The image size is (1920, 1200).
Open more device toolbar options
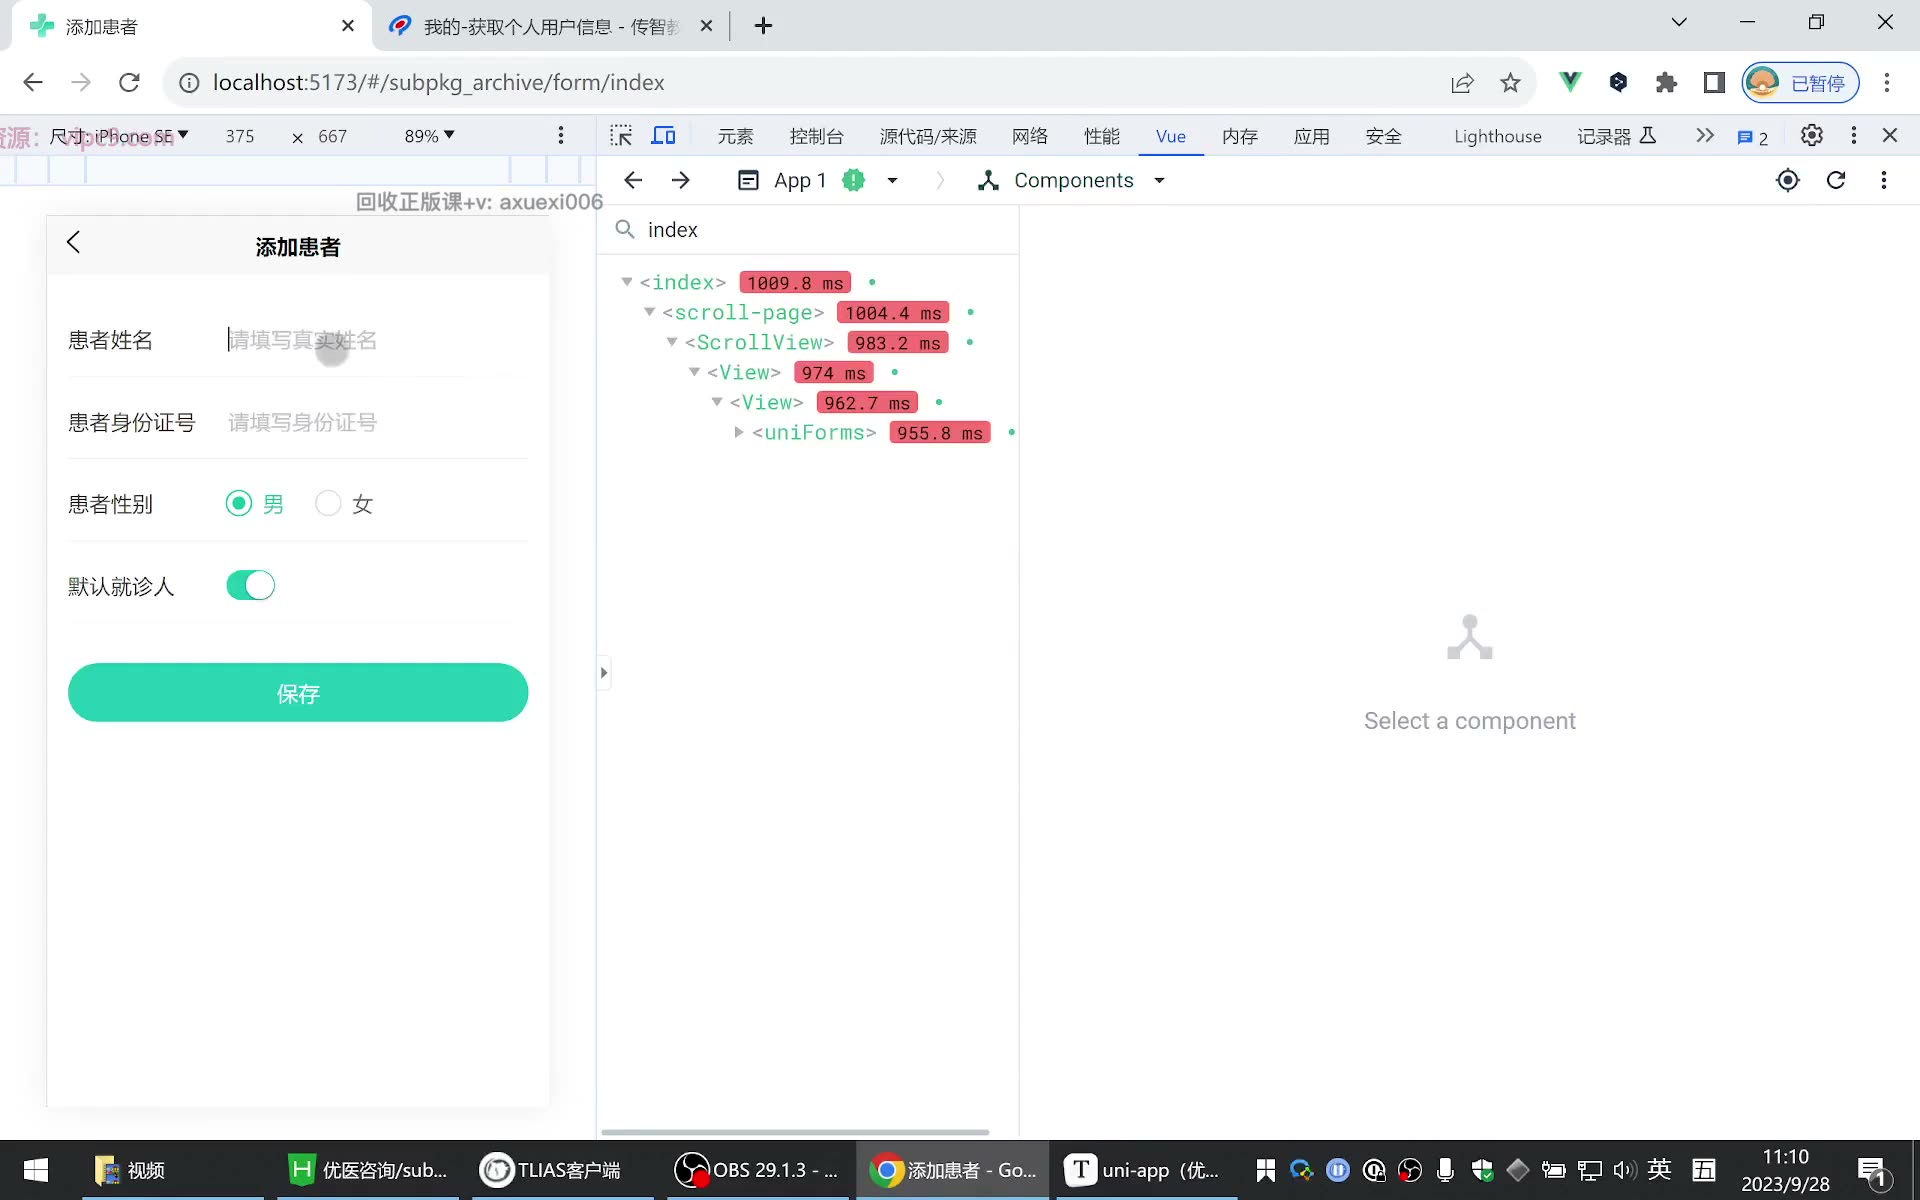(x=561, y=135)
